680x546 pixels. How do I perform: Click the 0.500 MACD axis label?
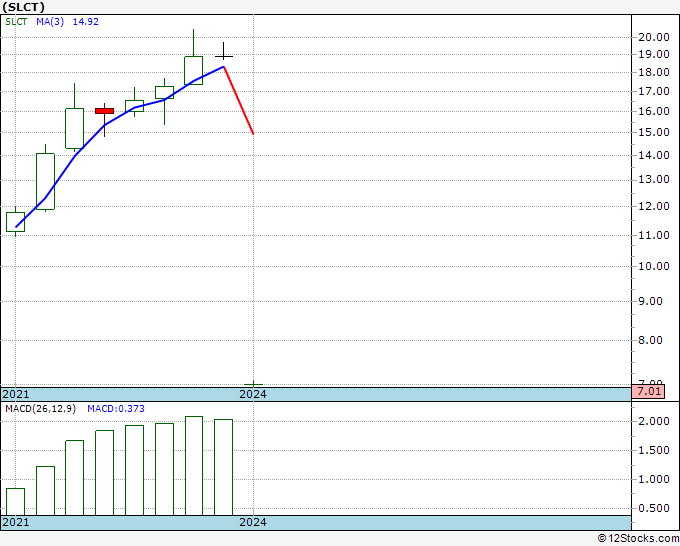pyautogui.click(x=654, y=508)
